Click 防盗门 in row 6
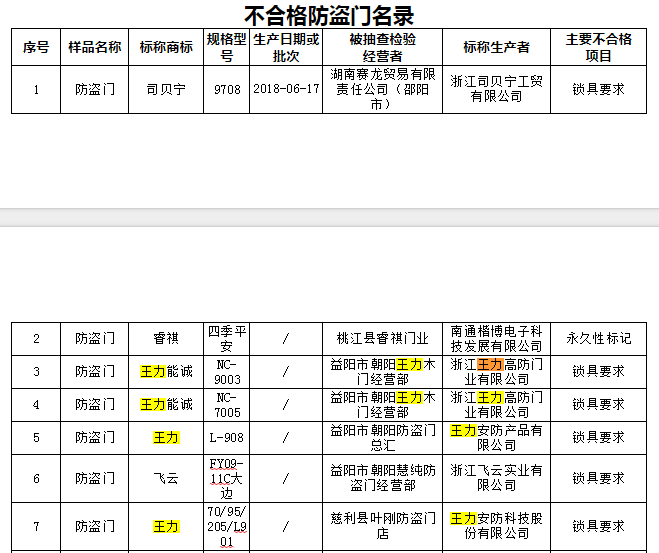 click(x=95, y=479)
